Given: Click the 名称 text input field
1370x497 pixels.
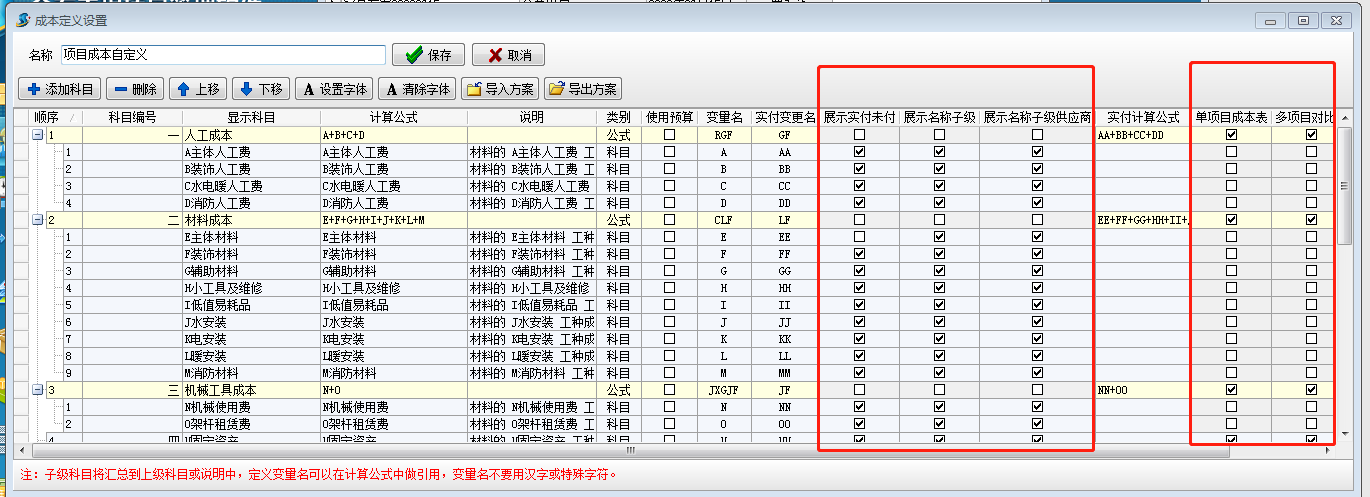Looking at the screenshot, I should [x=222, y=55].
